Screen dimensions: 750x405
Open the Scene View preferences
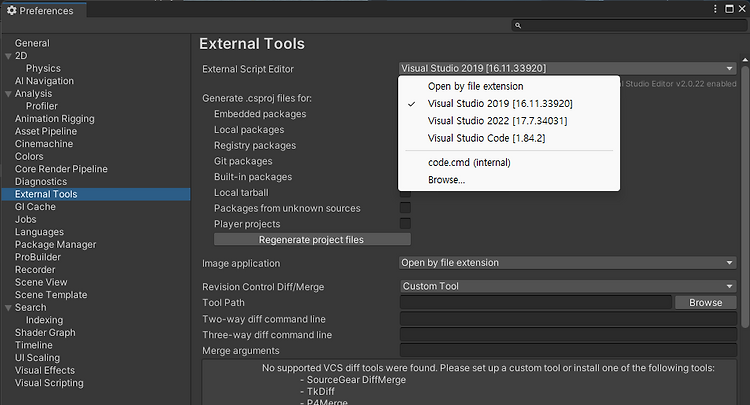[41, 282]
